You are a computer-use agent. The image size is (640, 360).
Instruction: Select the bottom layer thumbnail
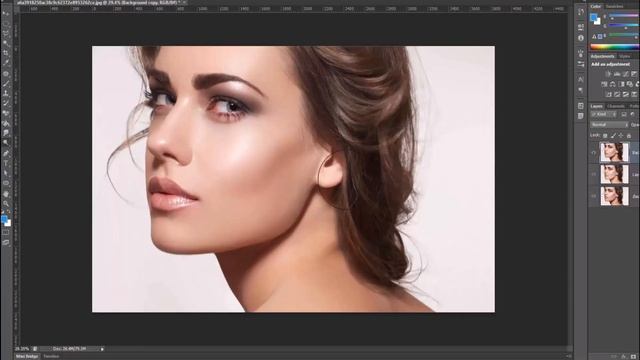(x=614, y=196)
